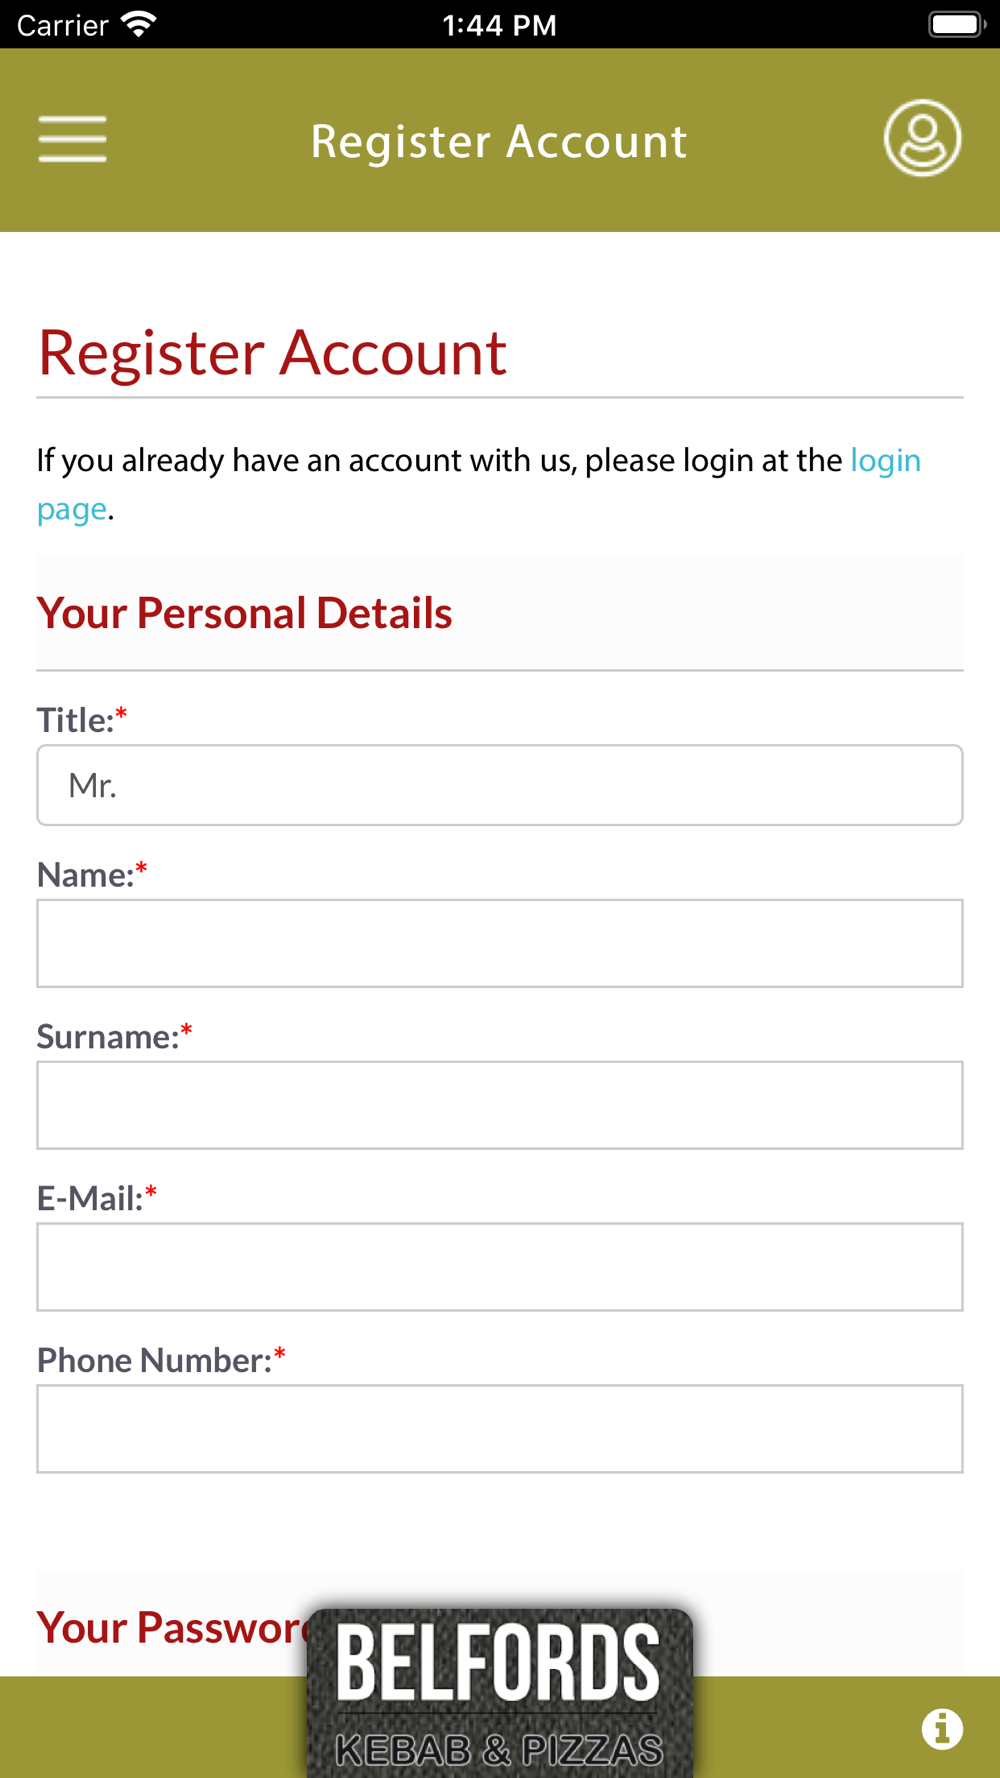Tap the Title field label

click(82, 719)
